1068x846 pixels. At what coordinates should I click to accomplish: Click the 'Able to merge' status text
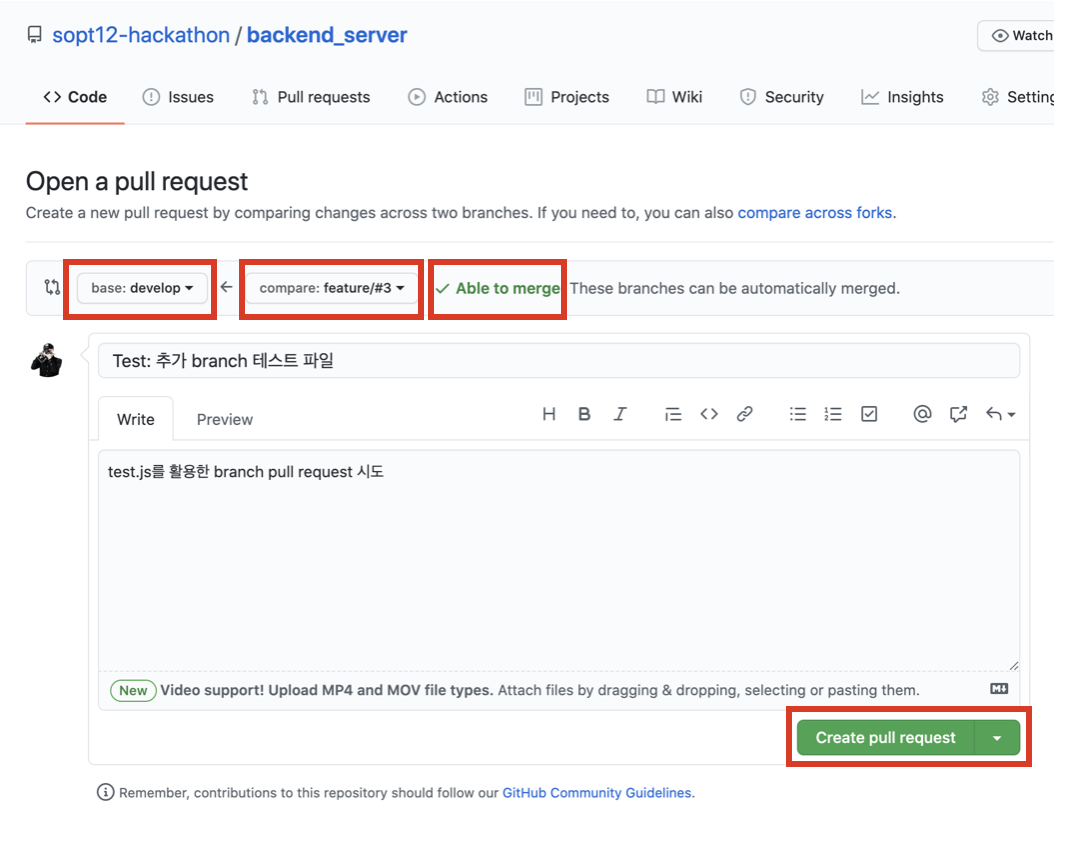coord(507,288)
